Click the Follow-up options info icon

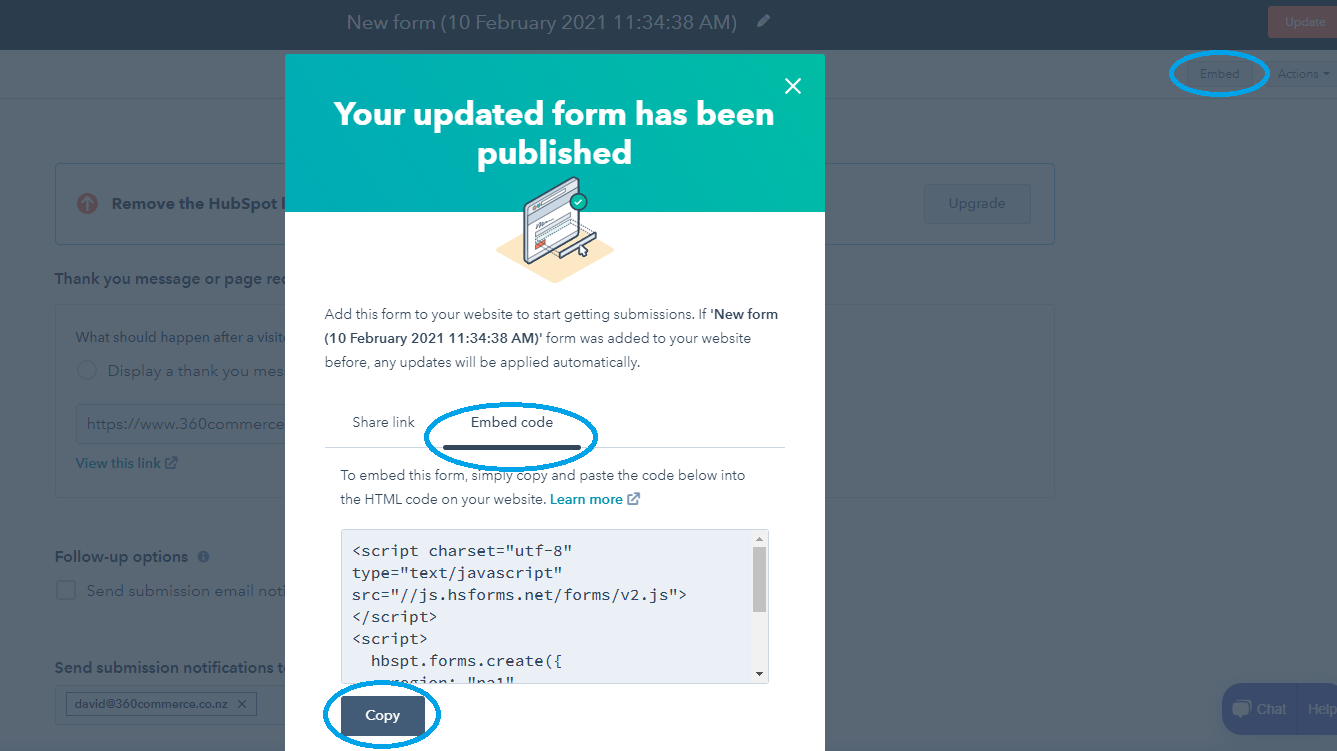tap(204, 557)
